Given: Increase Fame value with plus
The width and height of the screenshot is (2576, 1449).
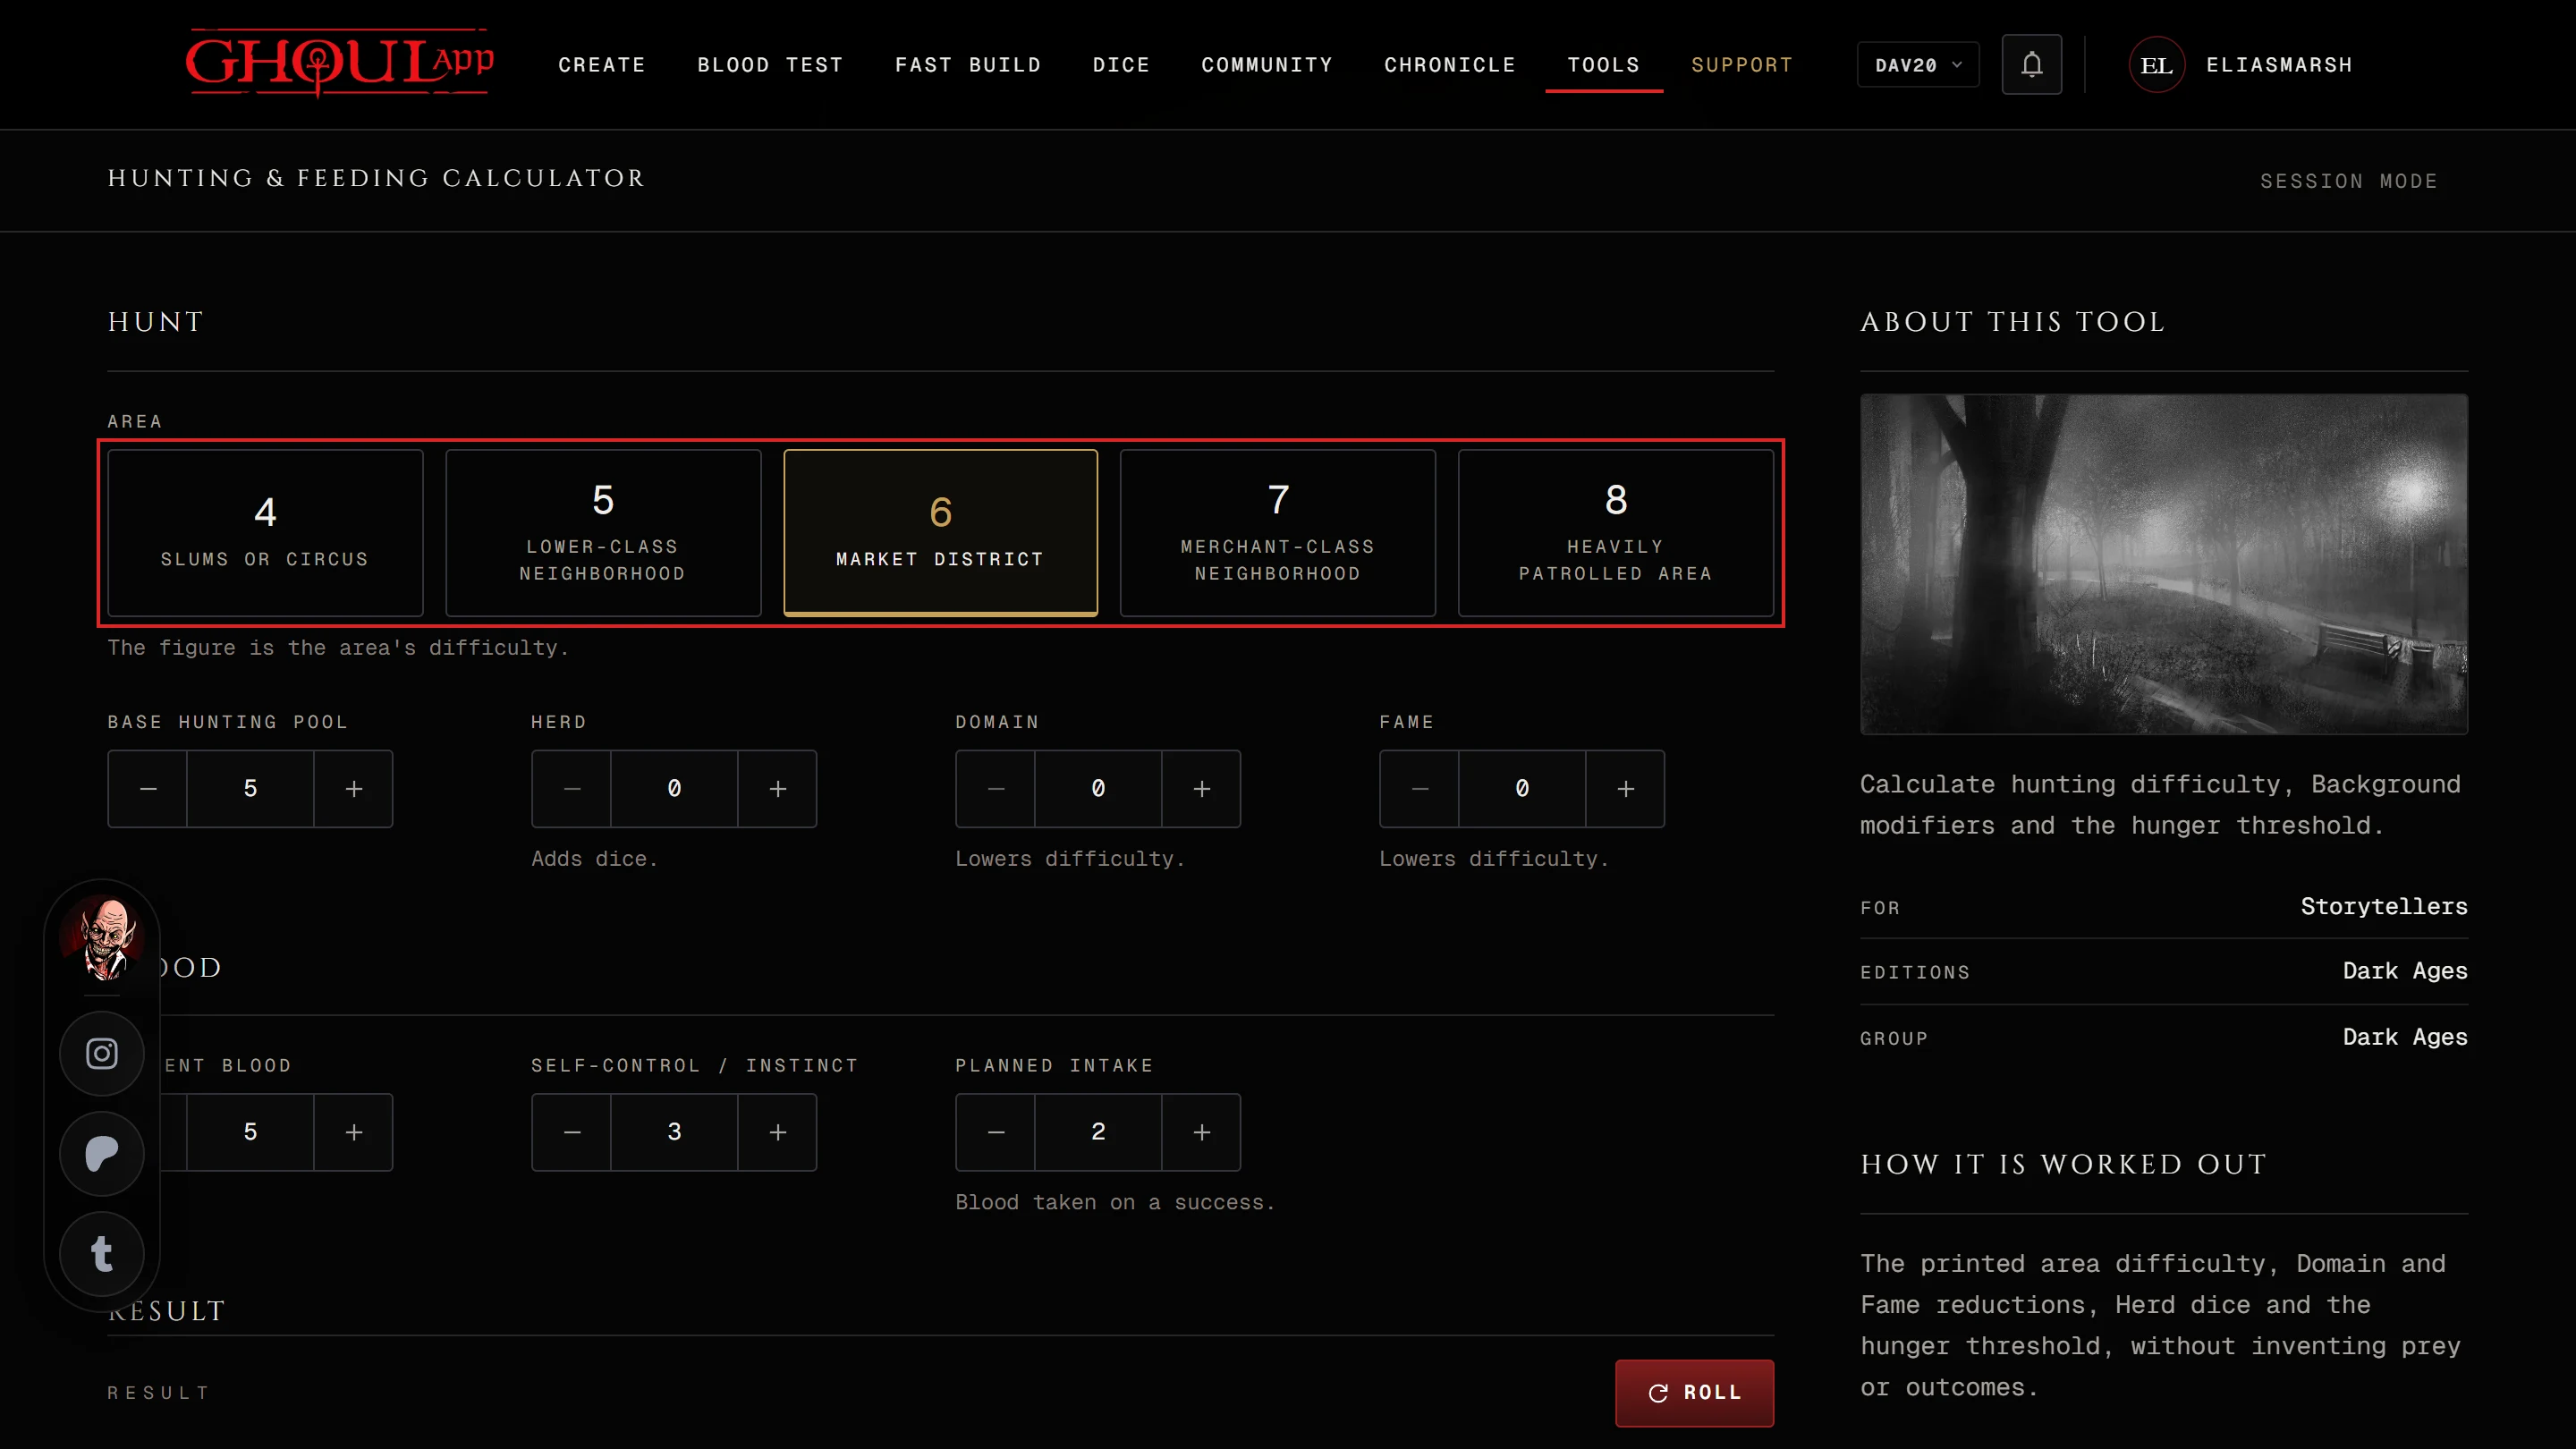Looking at the screenshot, I should (1625, 789).
